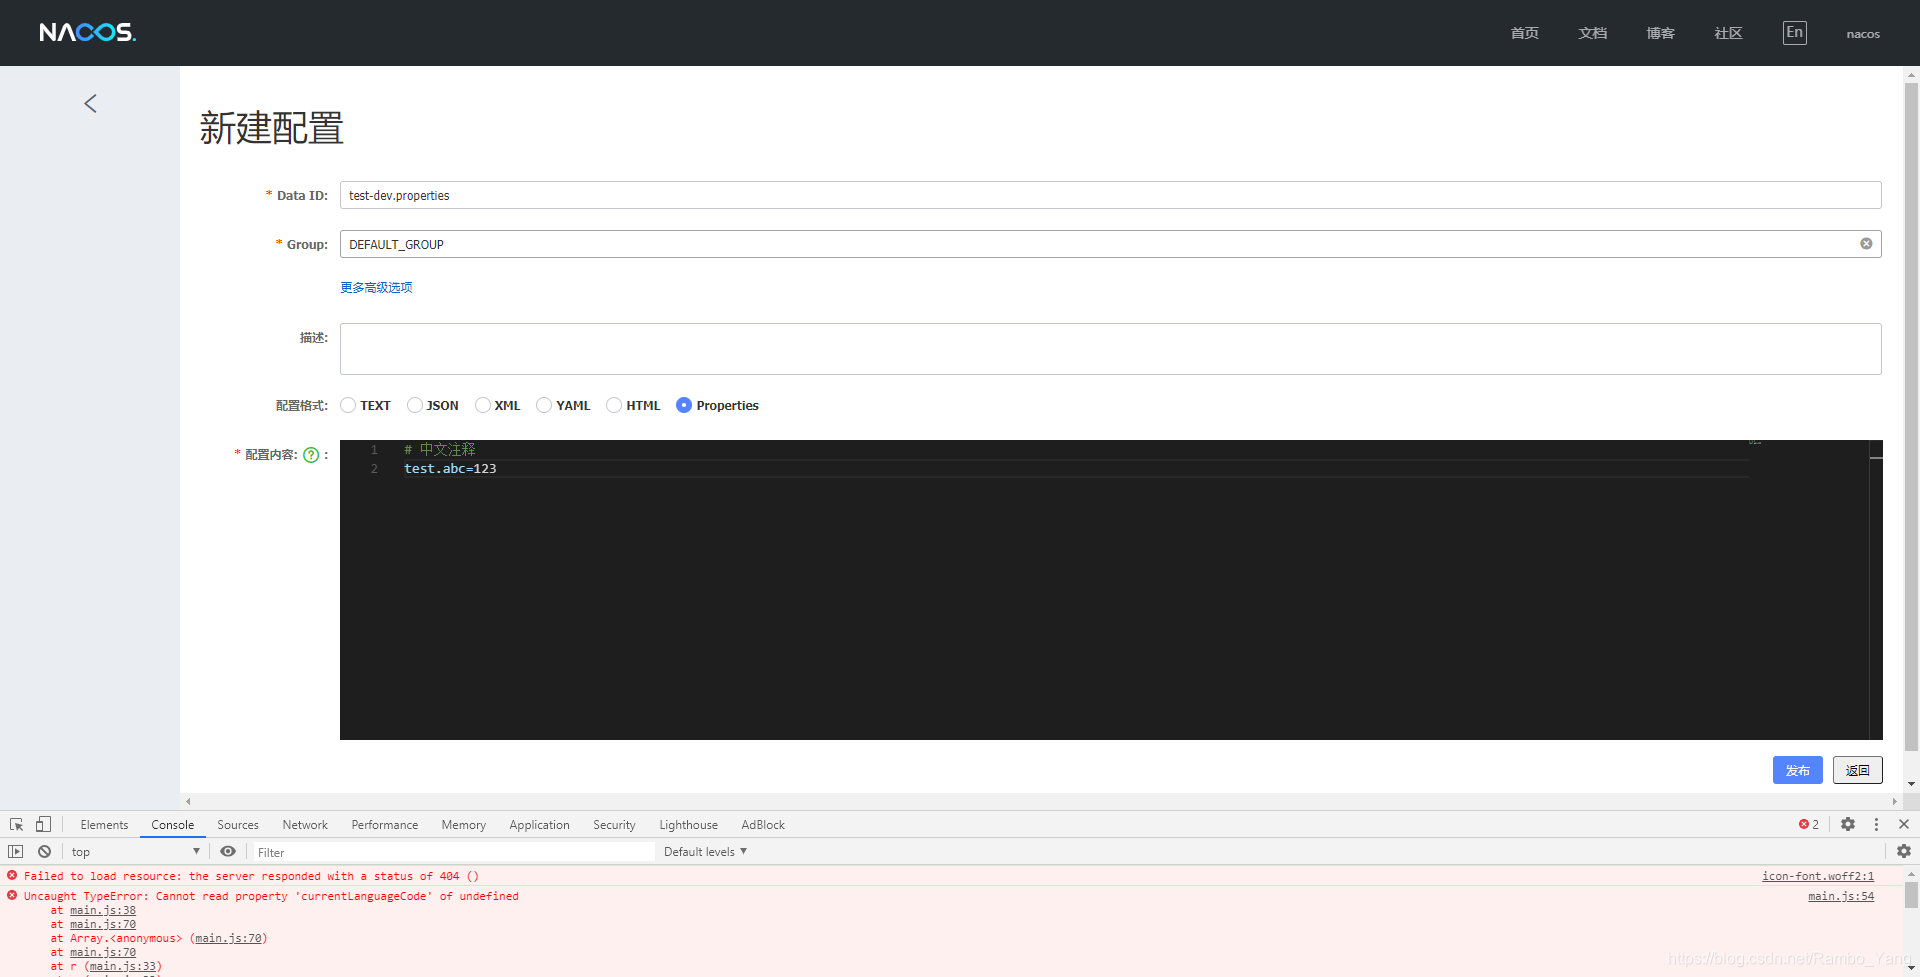
Task: Click the console Filter input field
Action: coord(450,851)
